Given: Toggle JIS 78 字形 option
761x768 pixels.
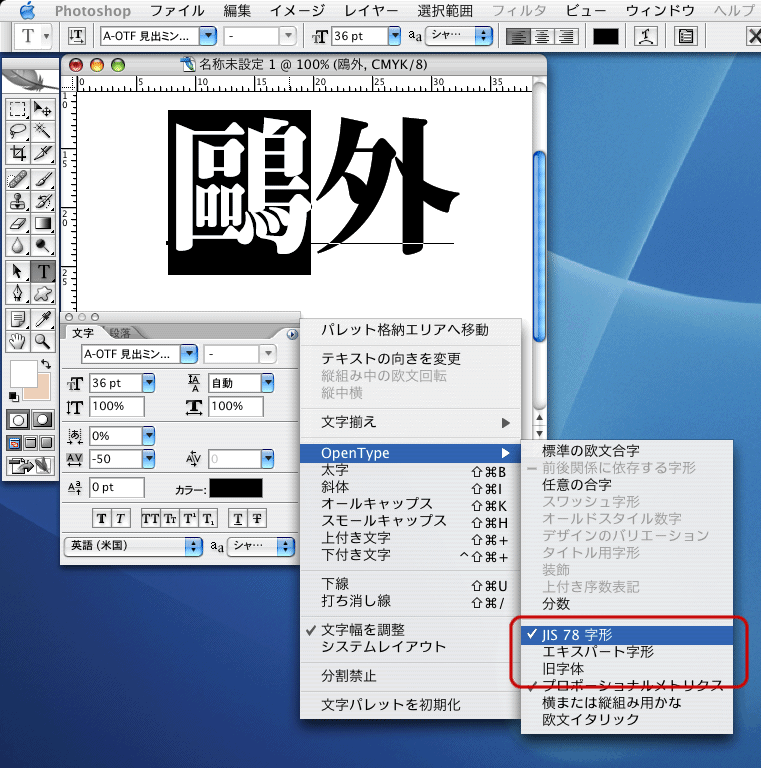Looking at the screenshot, I should tap(627, 635).
